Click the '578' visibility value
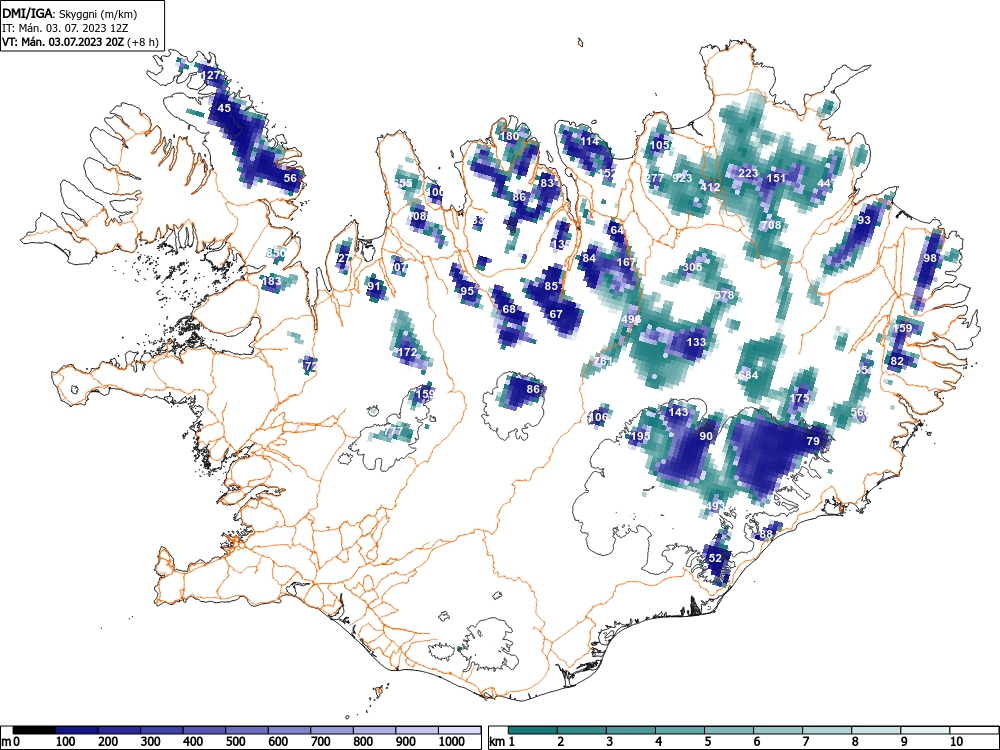The height and width of the screenshot is (750, 1000). click(x=724, y=295)
